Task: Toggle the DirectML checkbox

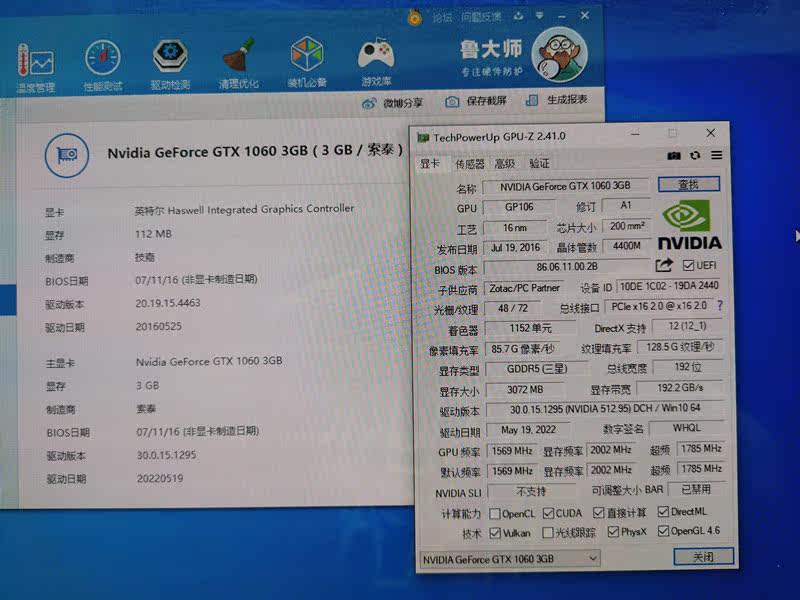Action: pos(663,511)
